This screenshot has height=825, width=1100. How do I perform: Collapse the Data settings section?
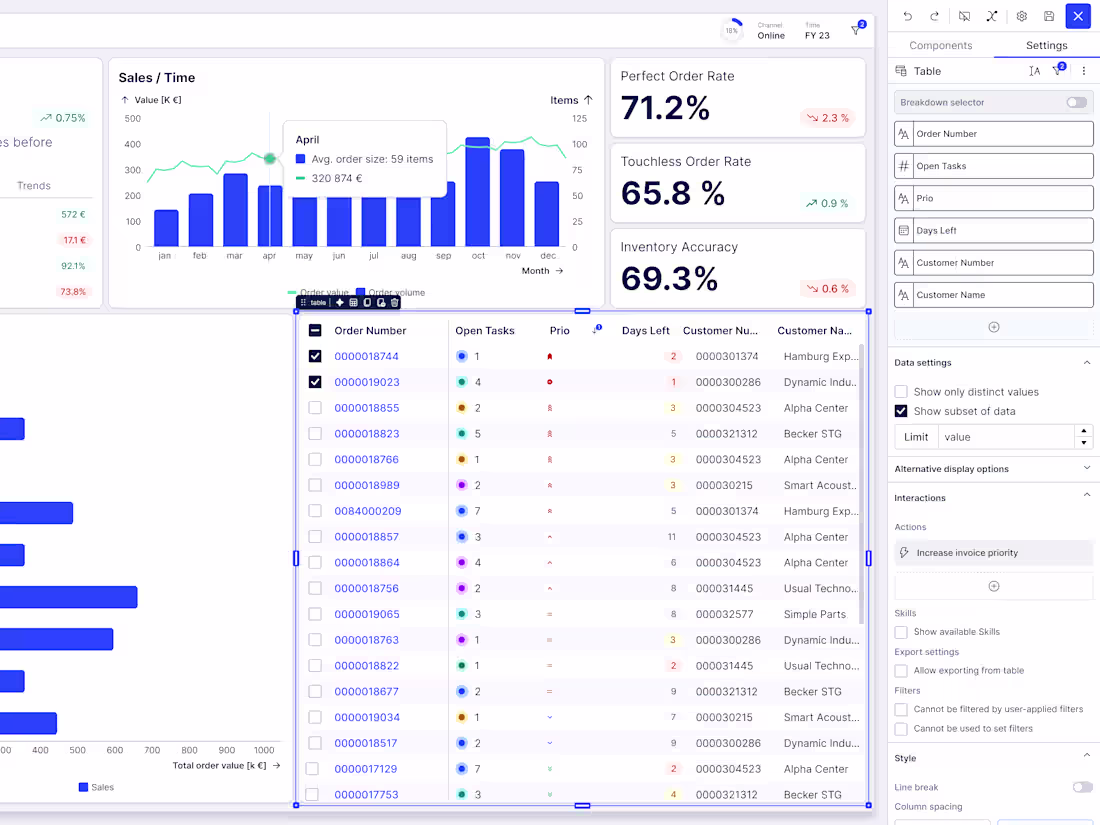click(1087, 363)
